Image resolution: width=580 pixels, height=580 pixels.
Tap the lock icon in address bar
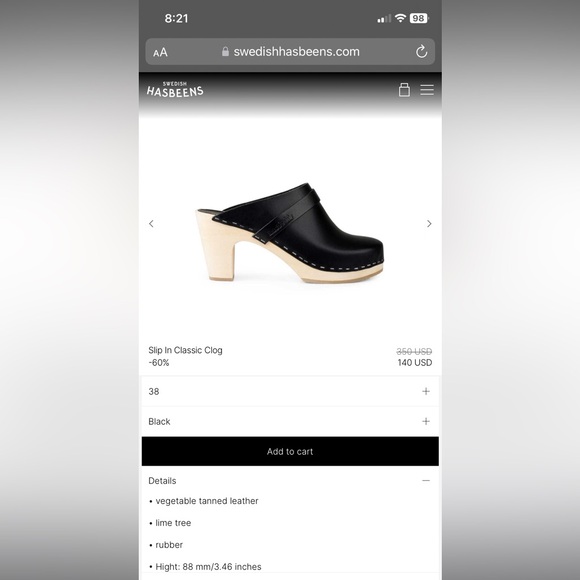(225, 51)
